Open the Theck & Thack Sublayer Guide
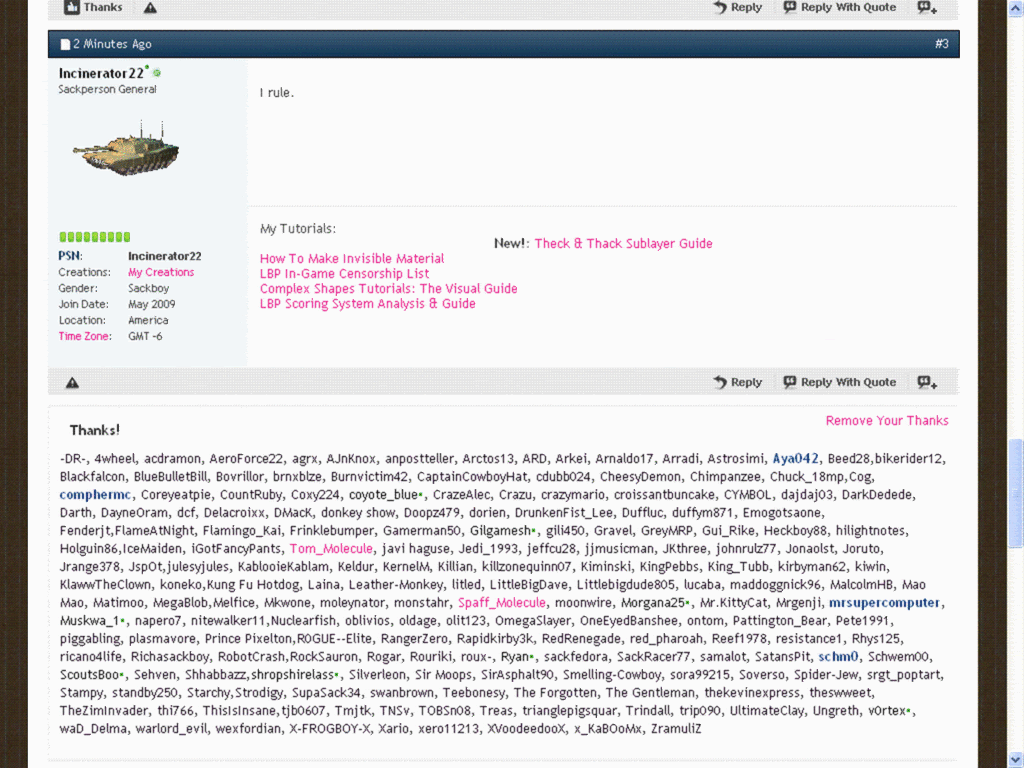1024x768 pixels. point(623,244)
